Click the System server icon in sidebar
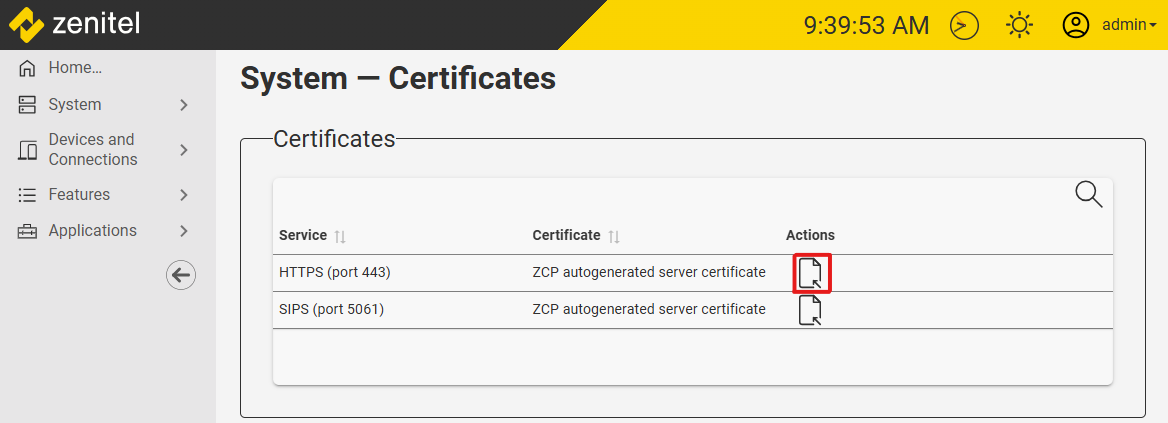The image size is (1168, 423). 28,105
